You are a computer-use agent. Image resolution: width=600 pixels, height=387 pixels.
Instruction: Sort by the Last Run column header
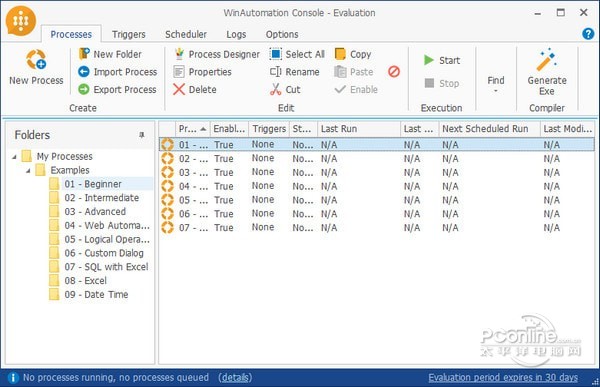point(359,129)
